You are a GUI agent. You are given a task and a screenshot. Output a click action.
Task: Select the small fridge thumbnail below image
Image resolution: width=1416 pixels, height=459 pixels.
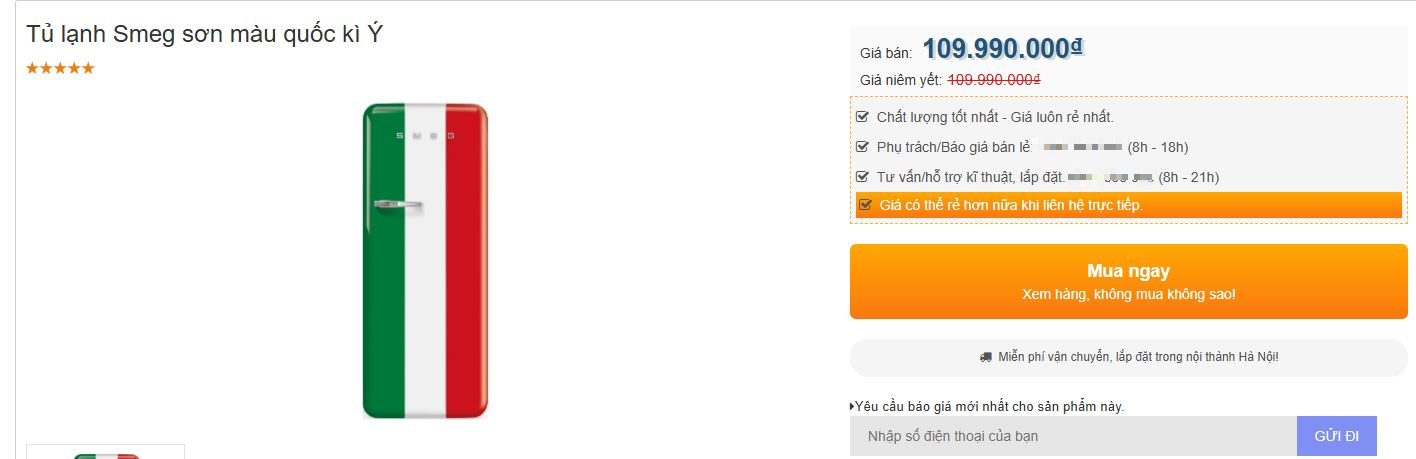[x=105, y=452]
